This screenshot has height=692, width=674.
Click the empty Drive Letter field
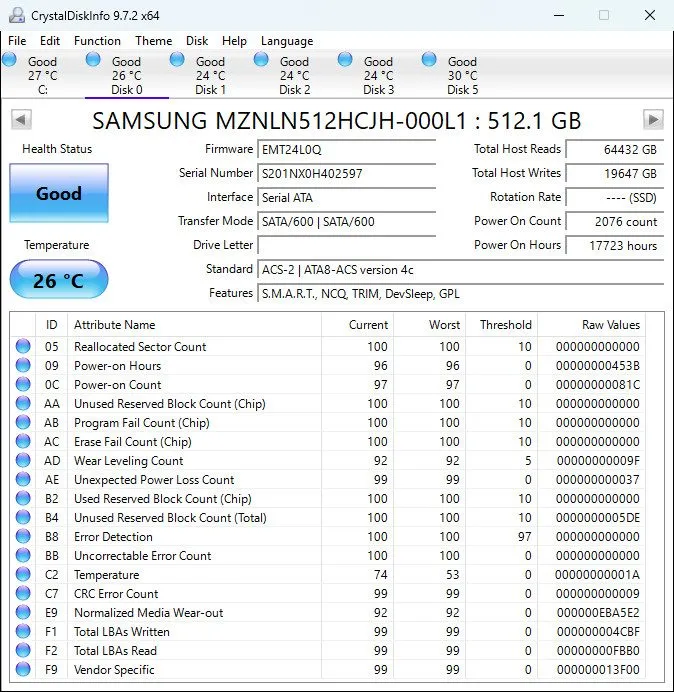[x=346, y=245]
